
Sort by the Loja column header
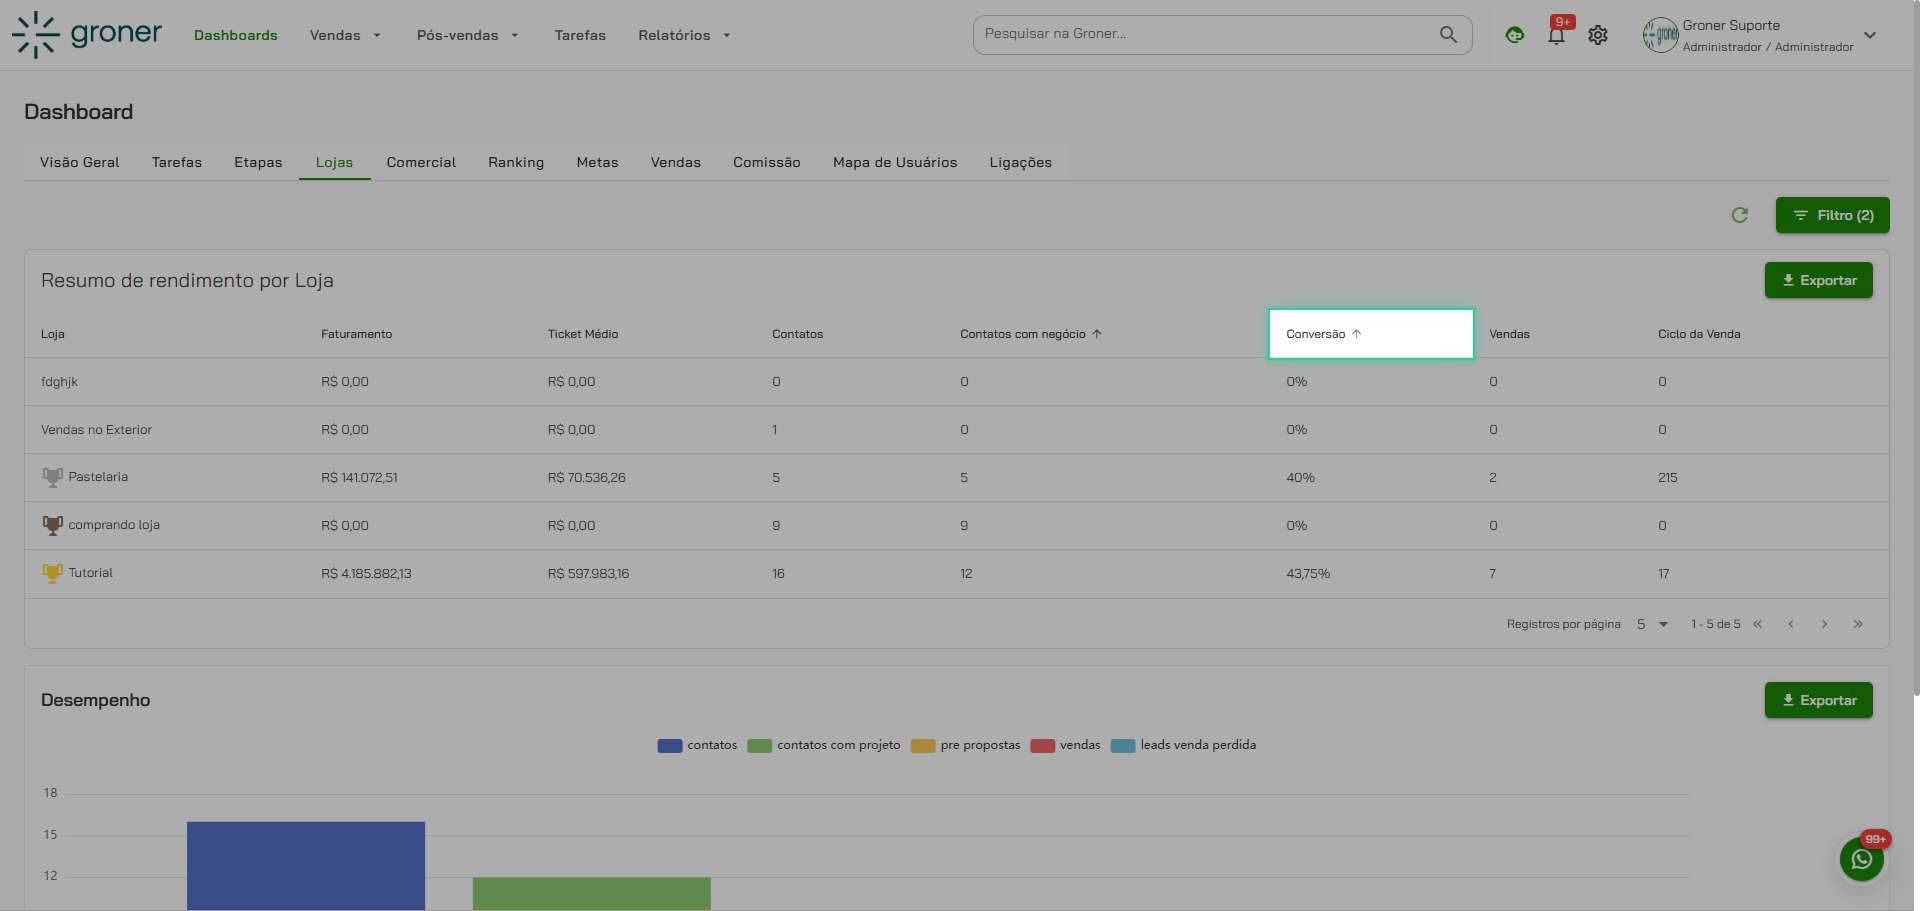point(53,334)
